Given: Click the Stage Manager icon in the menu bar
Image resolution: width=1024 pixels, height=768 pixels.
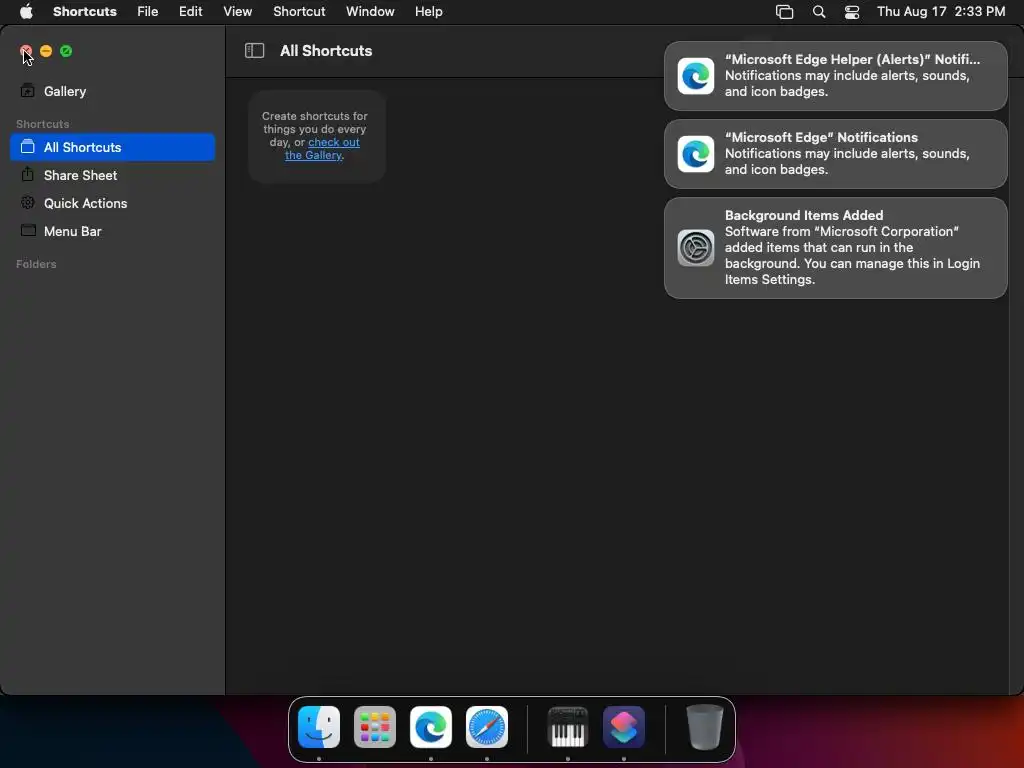Looking at the screenshot, I should (784, 12).
